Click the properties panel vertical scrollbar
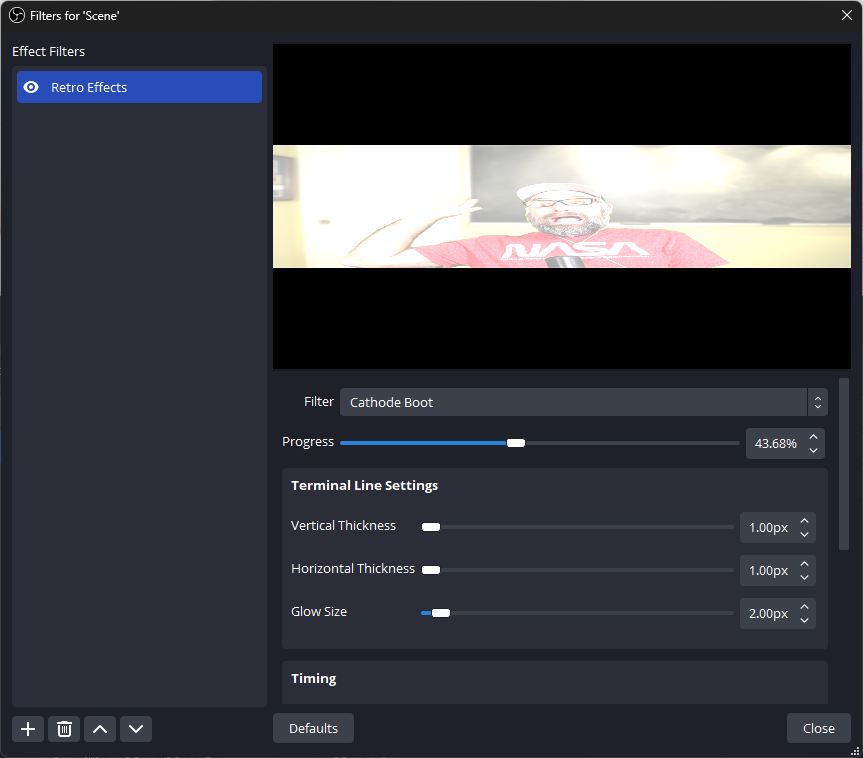Viewport: 863px width, 758px height. [x=844, y=464]
